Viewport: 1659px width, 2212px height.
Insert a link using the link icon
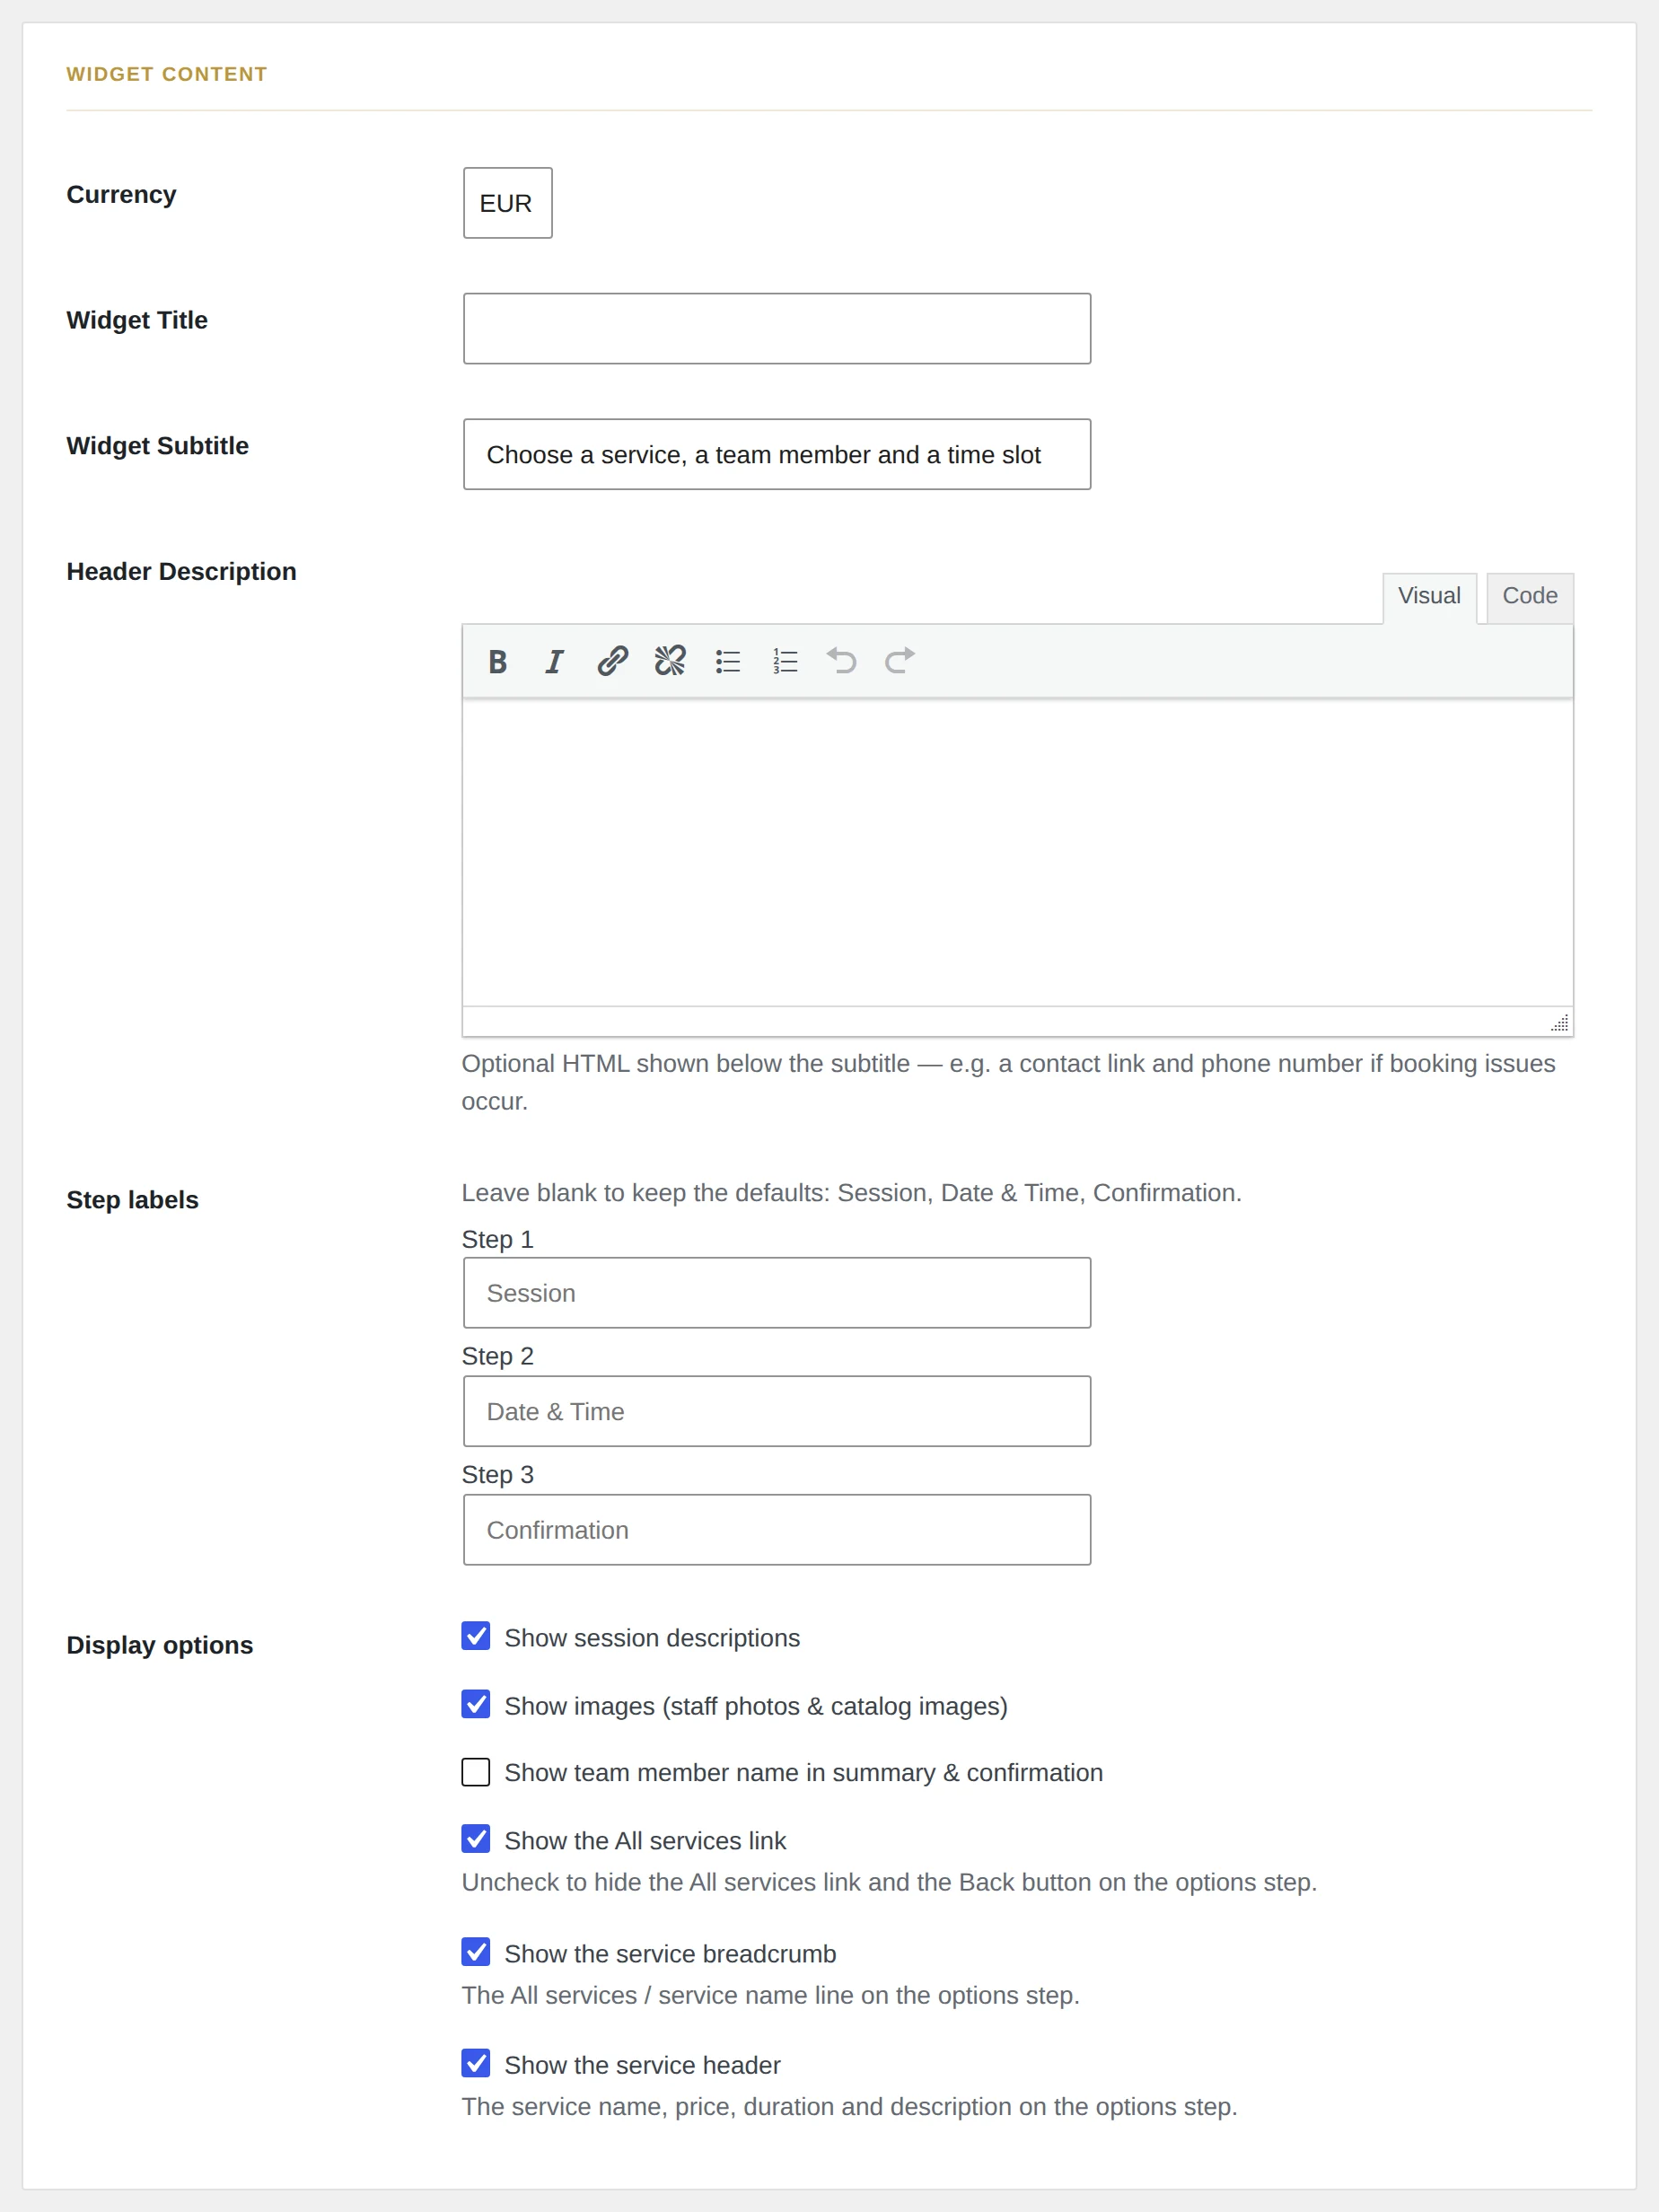pos(612,661)
